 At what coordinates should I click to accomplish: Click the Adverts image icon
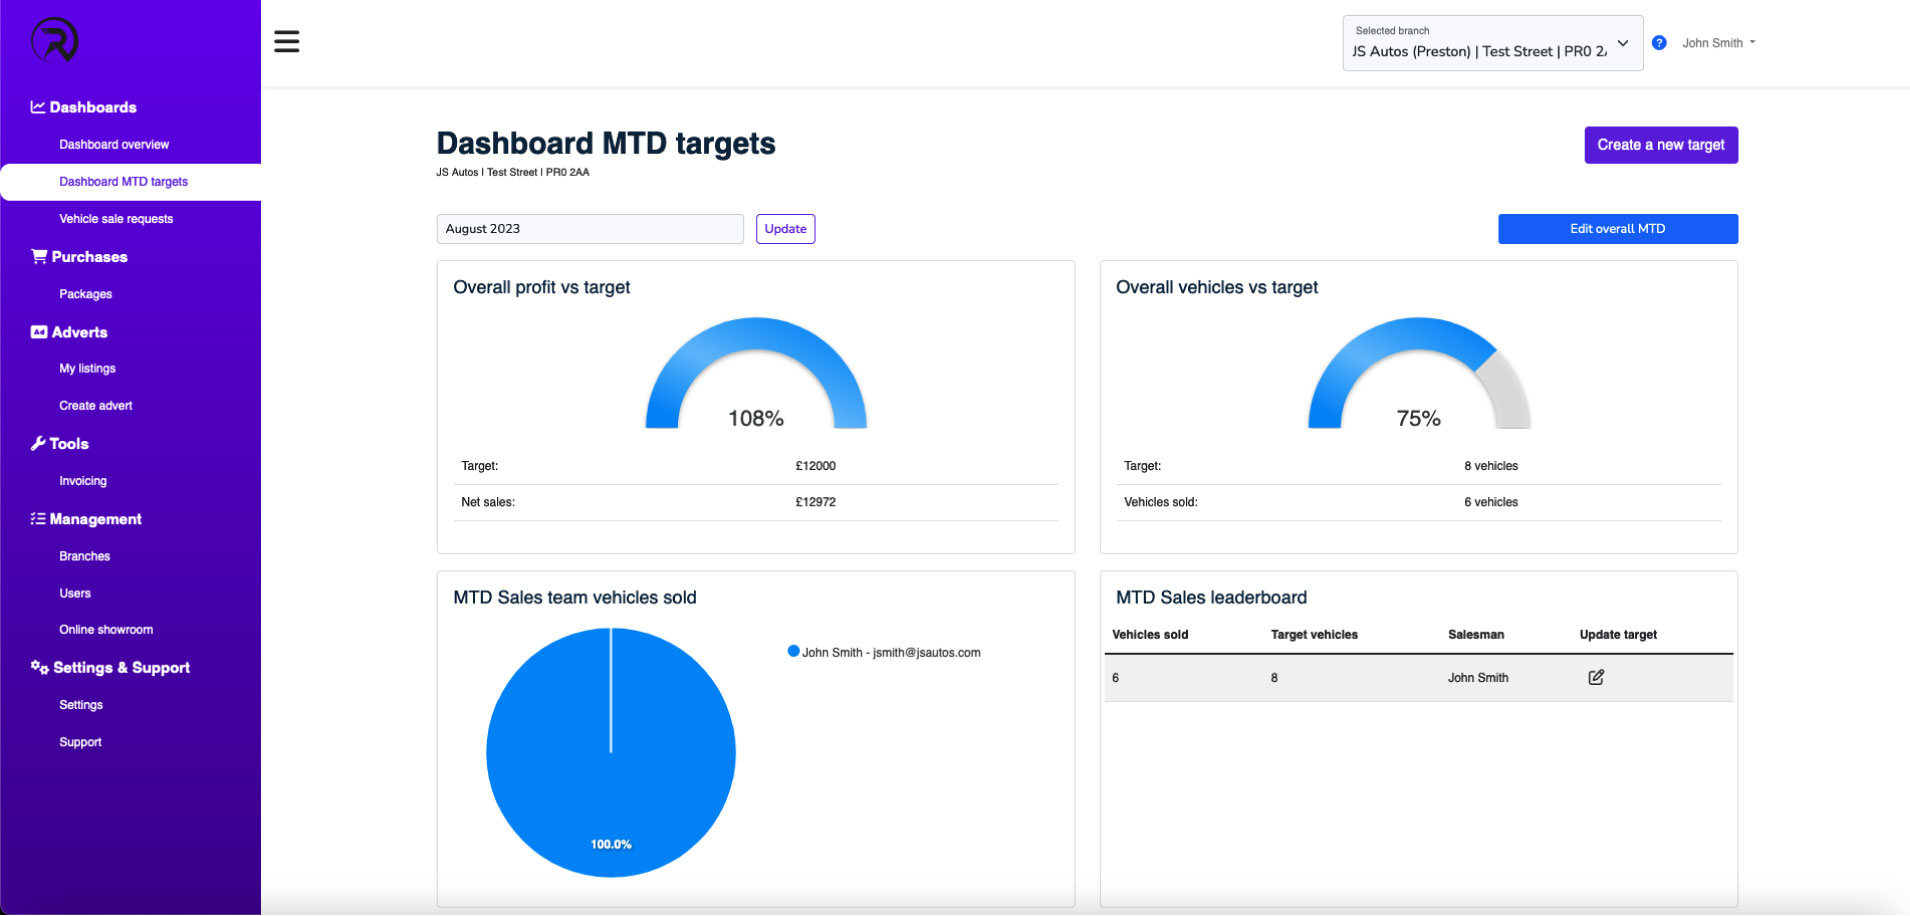coord(39,331)
